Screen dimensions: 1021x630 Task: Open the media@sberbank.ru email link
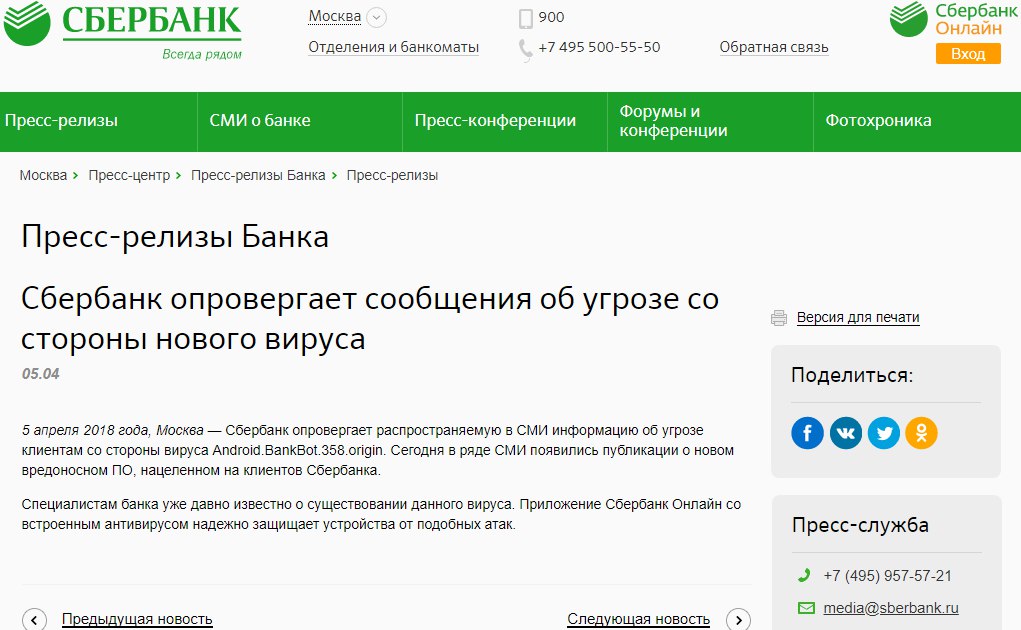click(x=891, y=608)
